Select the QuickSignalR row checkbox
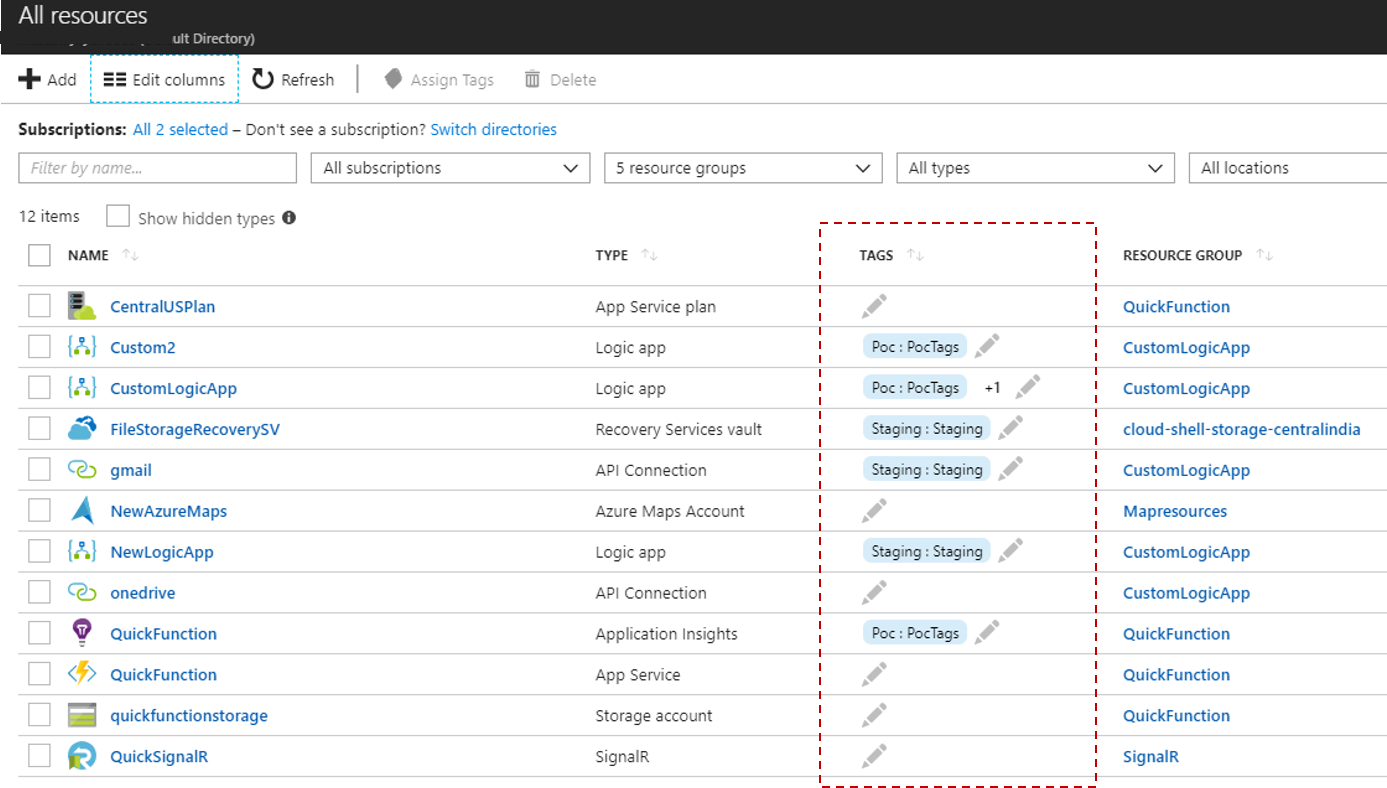 click(x=39, y=756)
